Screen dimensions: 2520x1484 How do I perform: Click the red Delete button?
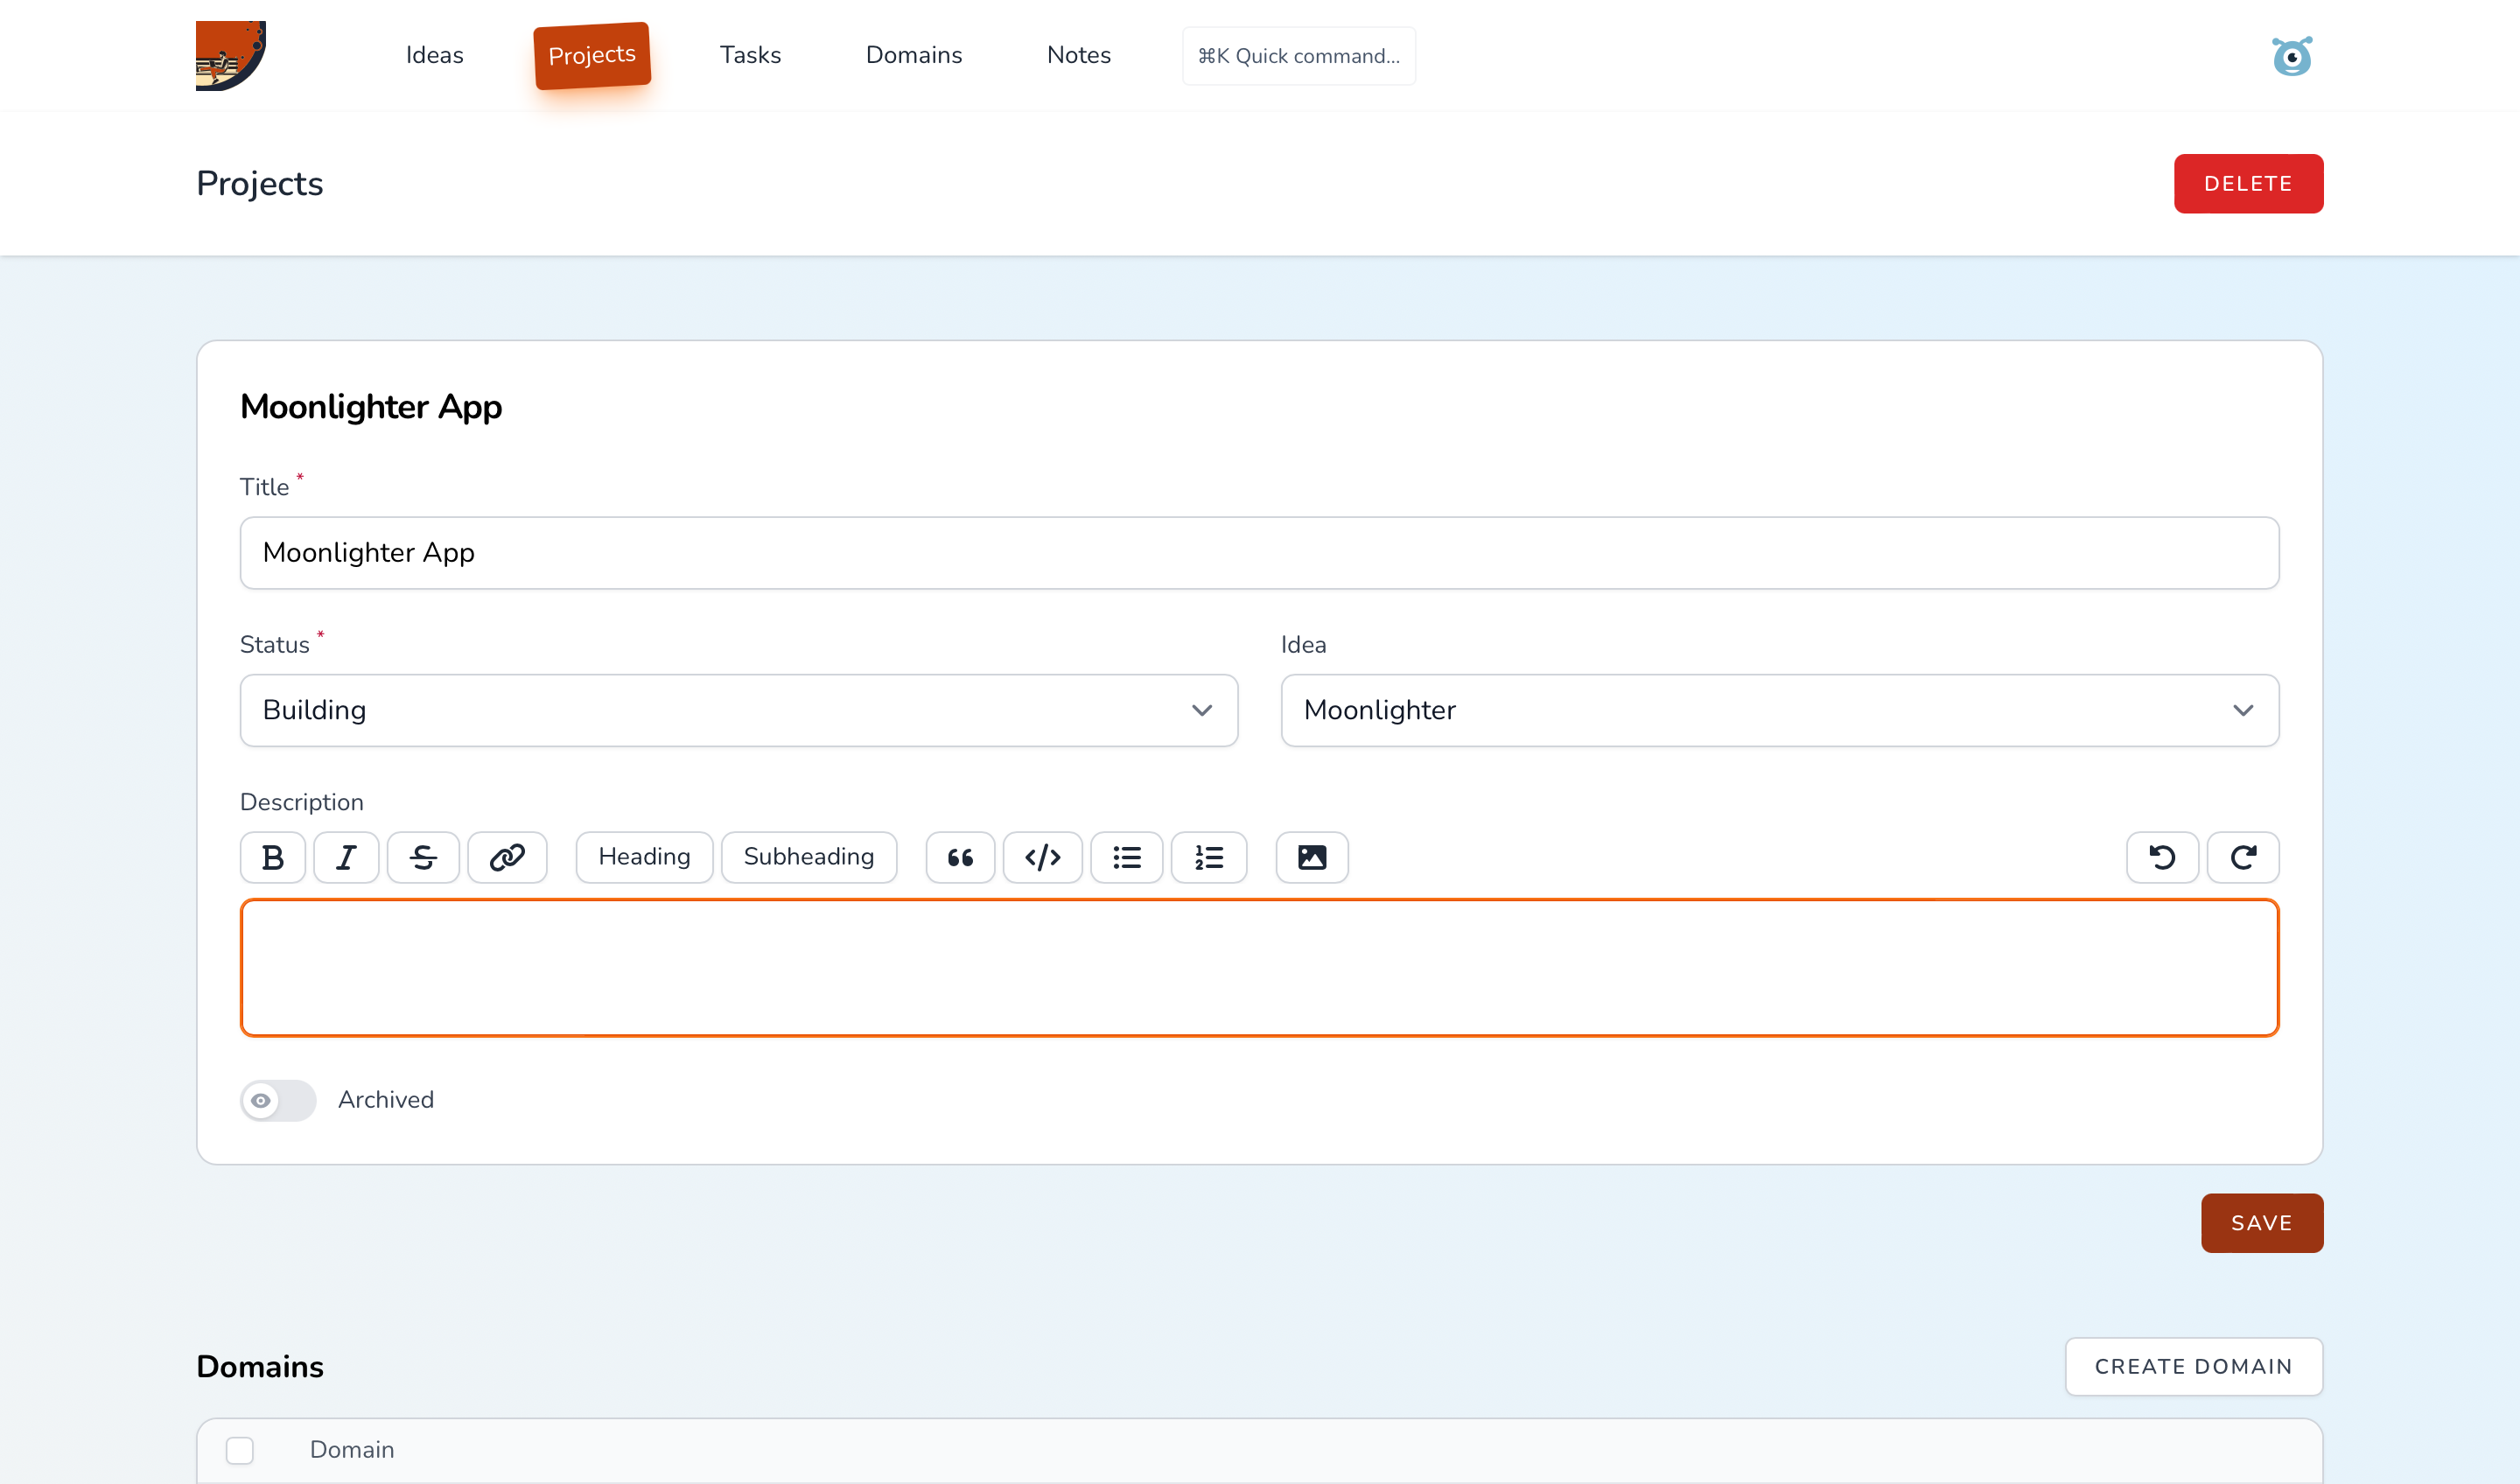2247,184
